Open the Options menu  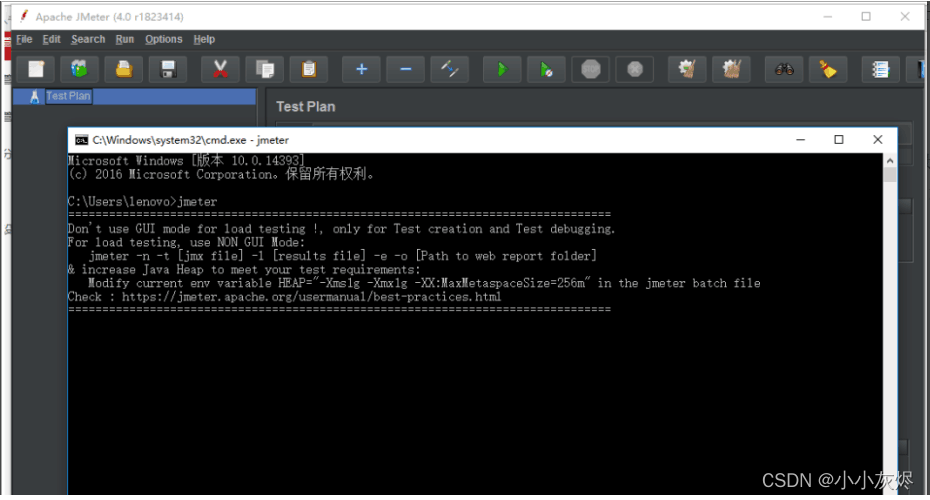[164, 39]
